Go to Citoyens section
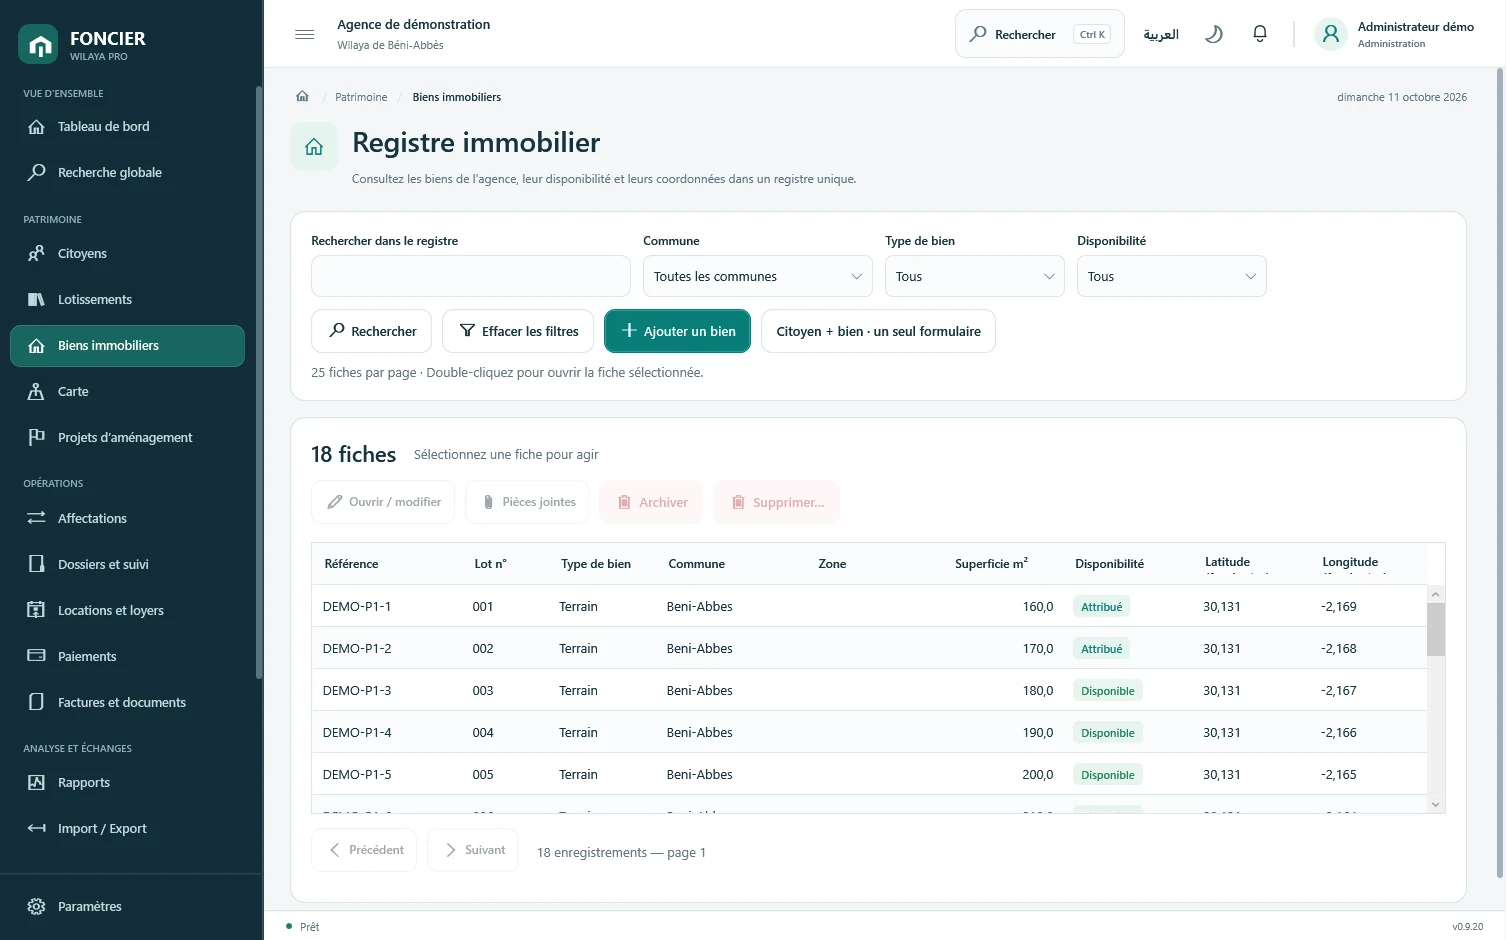 127,254
